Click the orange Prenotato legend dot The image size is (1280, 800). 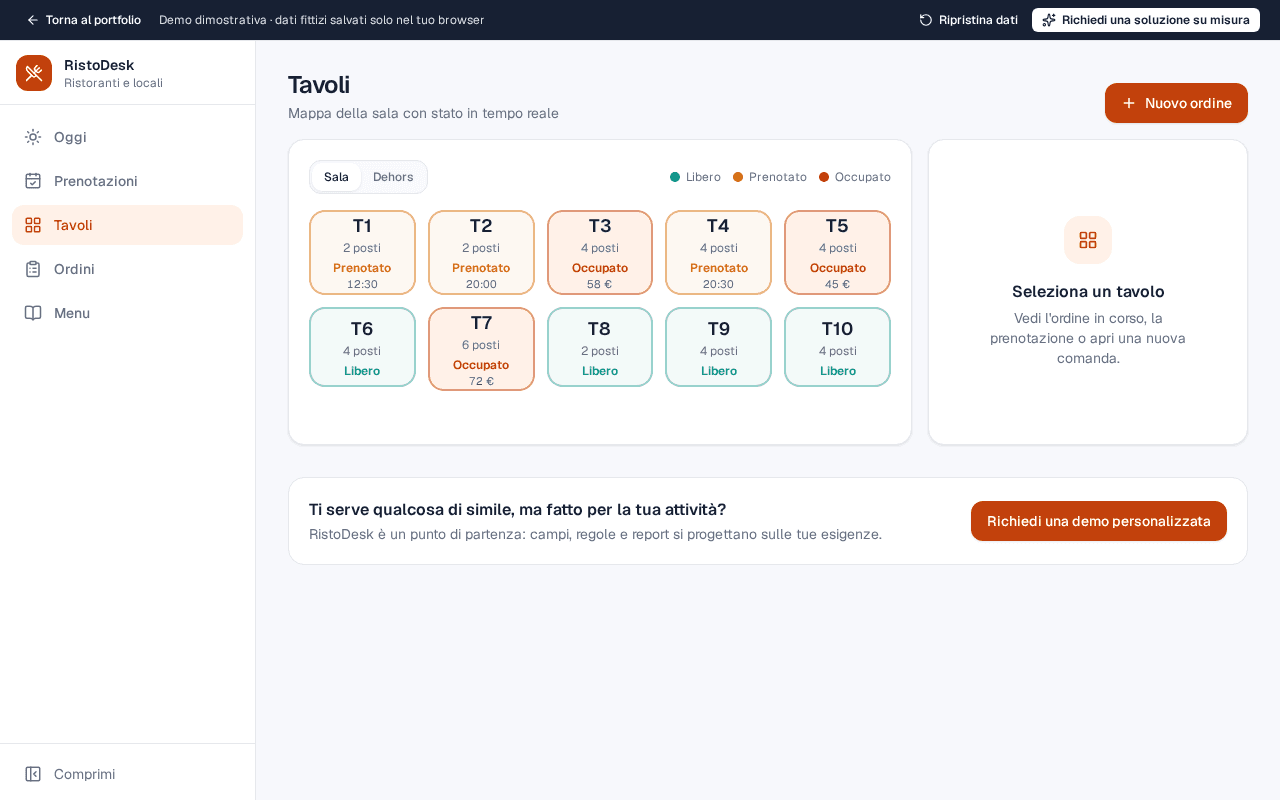point(738,177)
